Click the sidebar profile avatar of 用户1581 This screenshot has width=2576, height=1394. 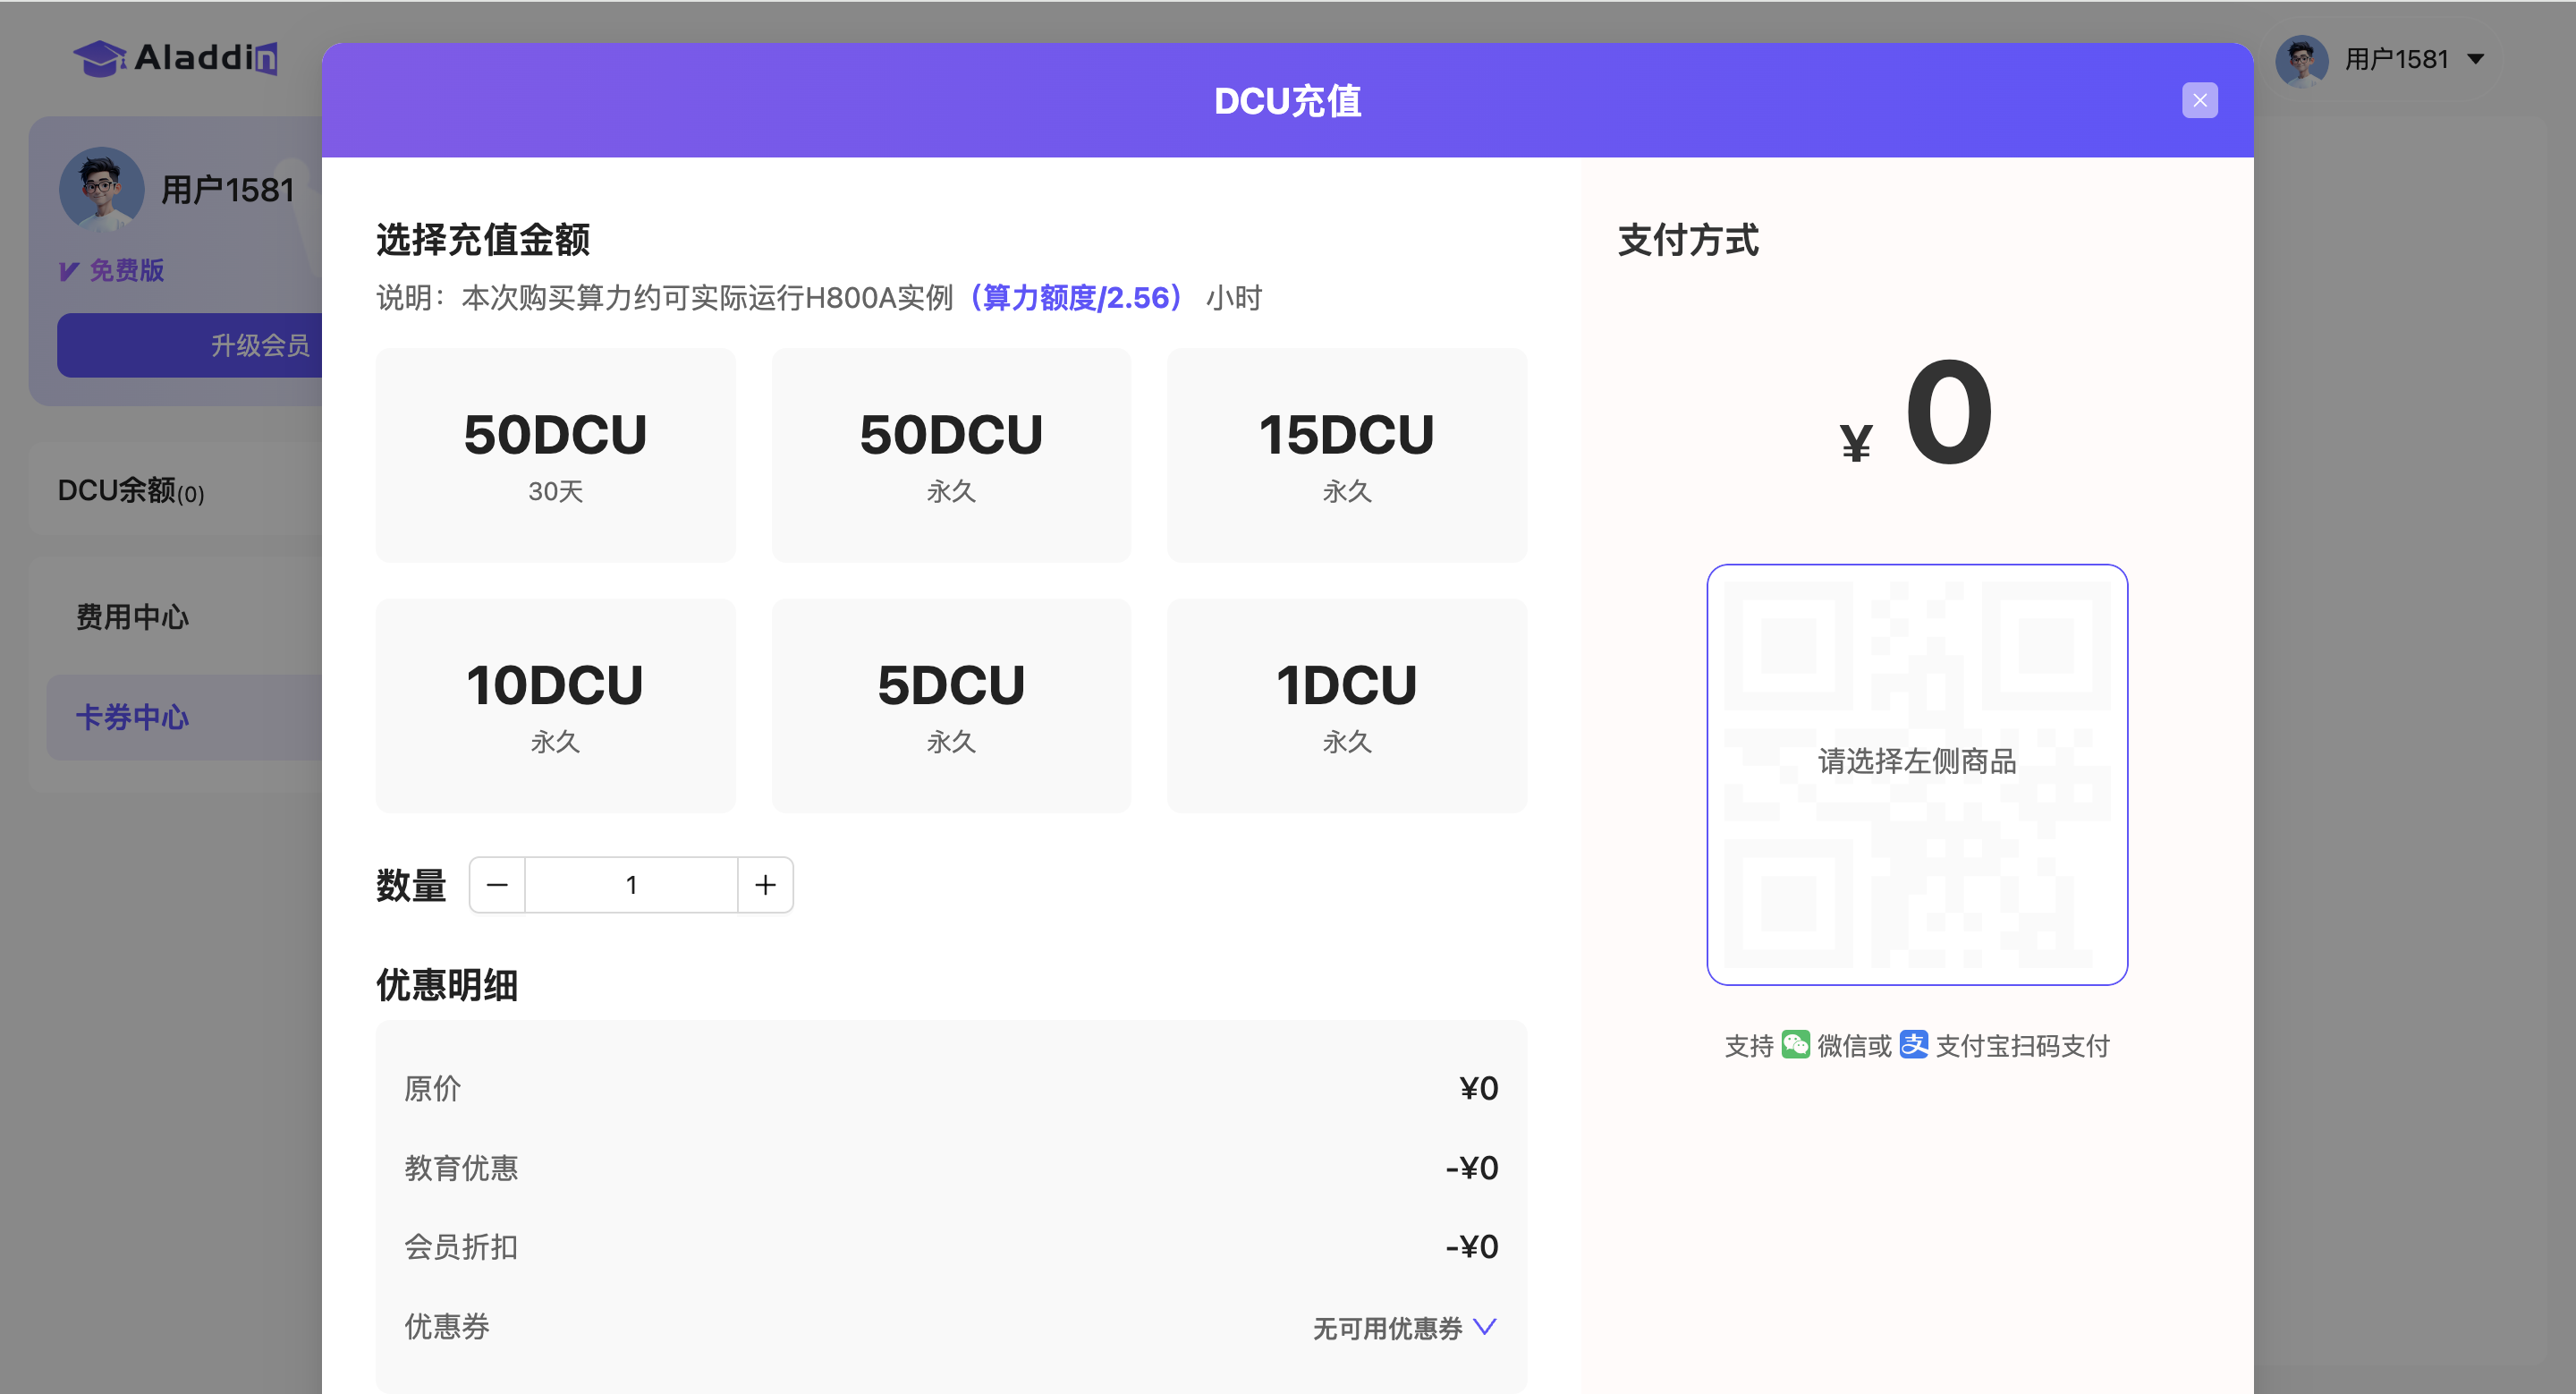(x=101, y=189)
